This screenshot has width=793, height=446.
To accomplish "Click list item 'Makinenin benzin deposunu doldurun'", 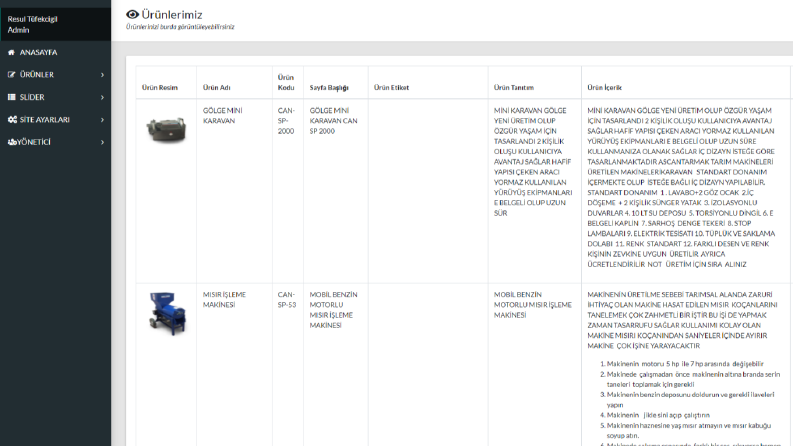I will (690, 399).
